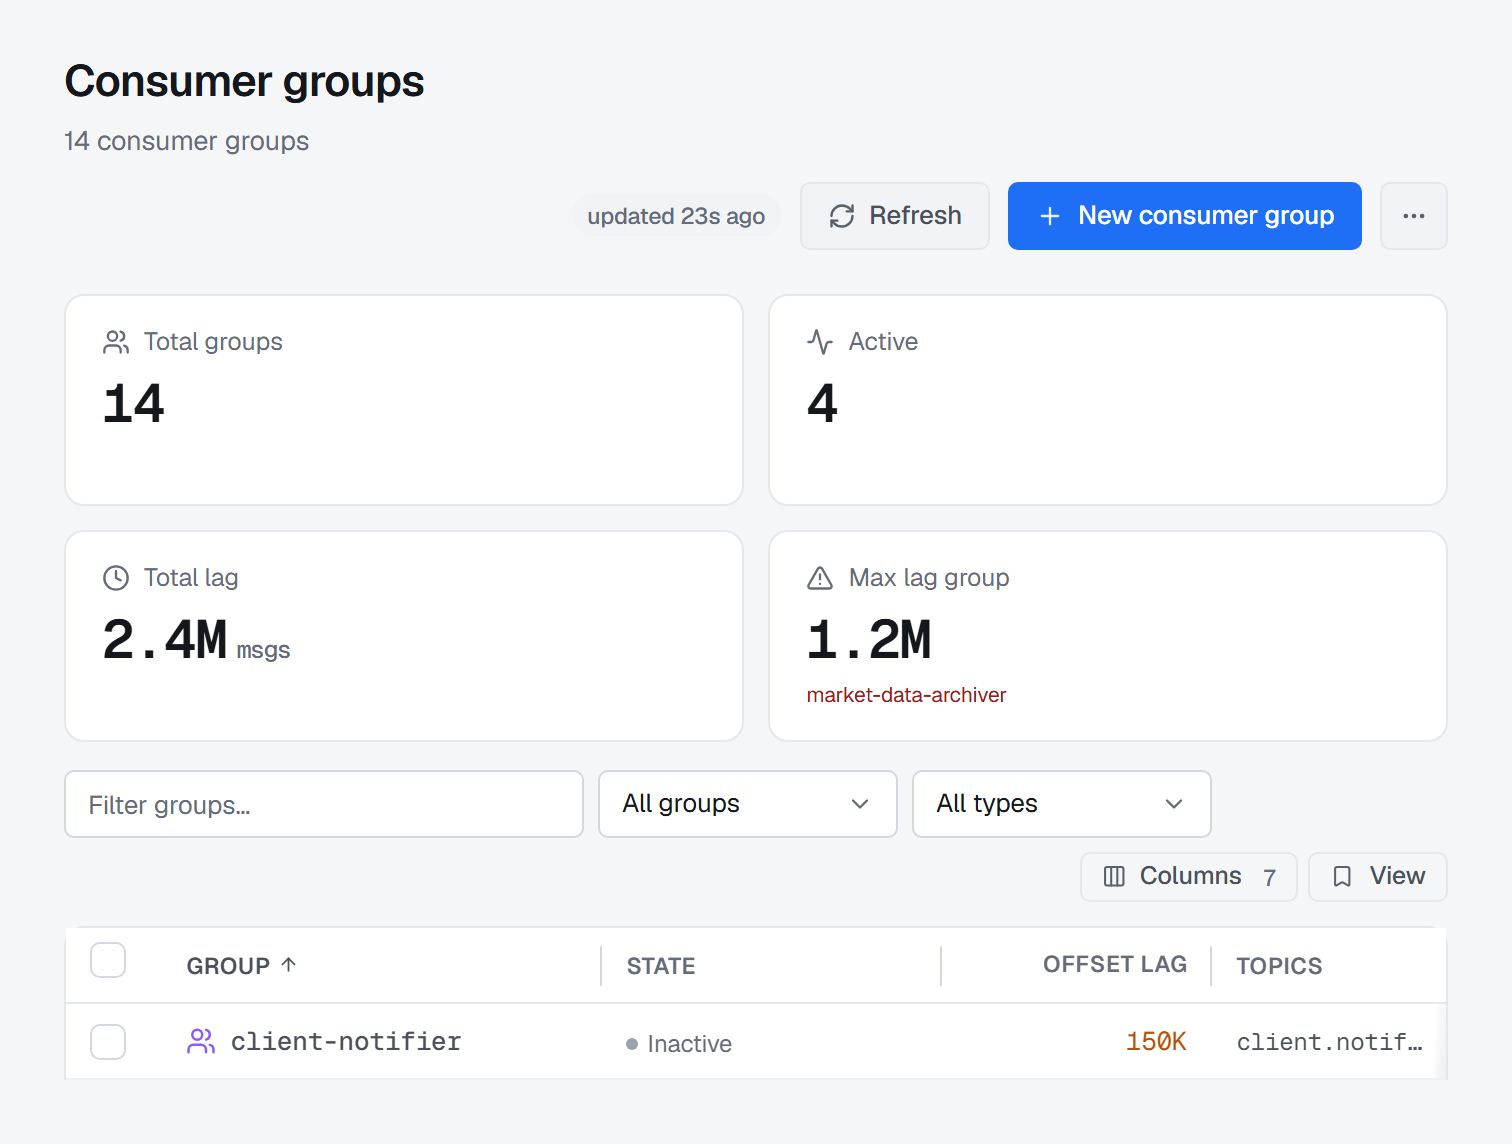Open the All types dropdown

[1061, 804]
